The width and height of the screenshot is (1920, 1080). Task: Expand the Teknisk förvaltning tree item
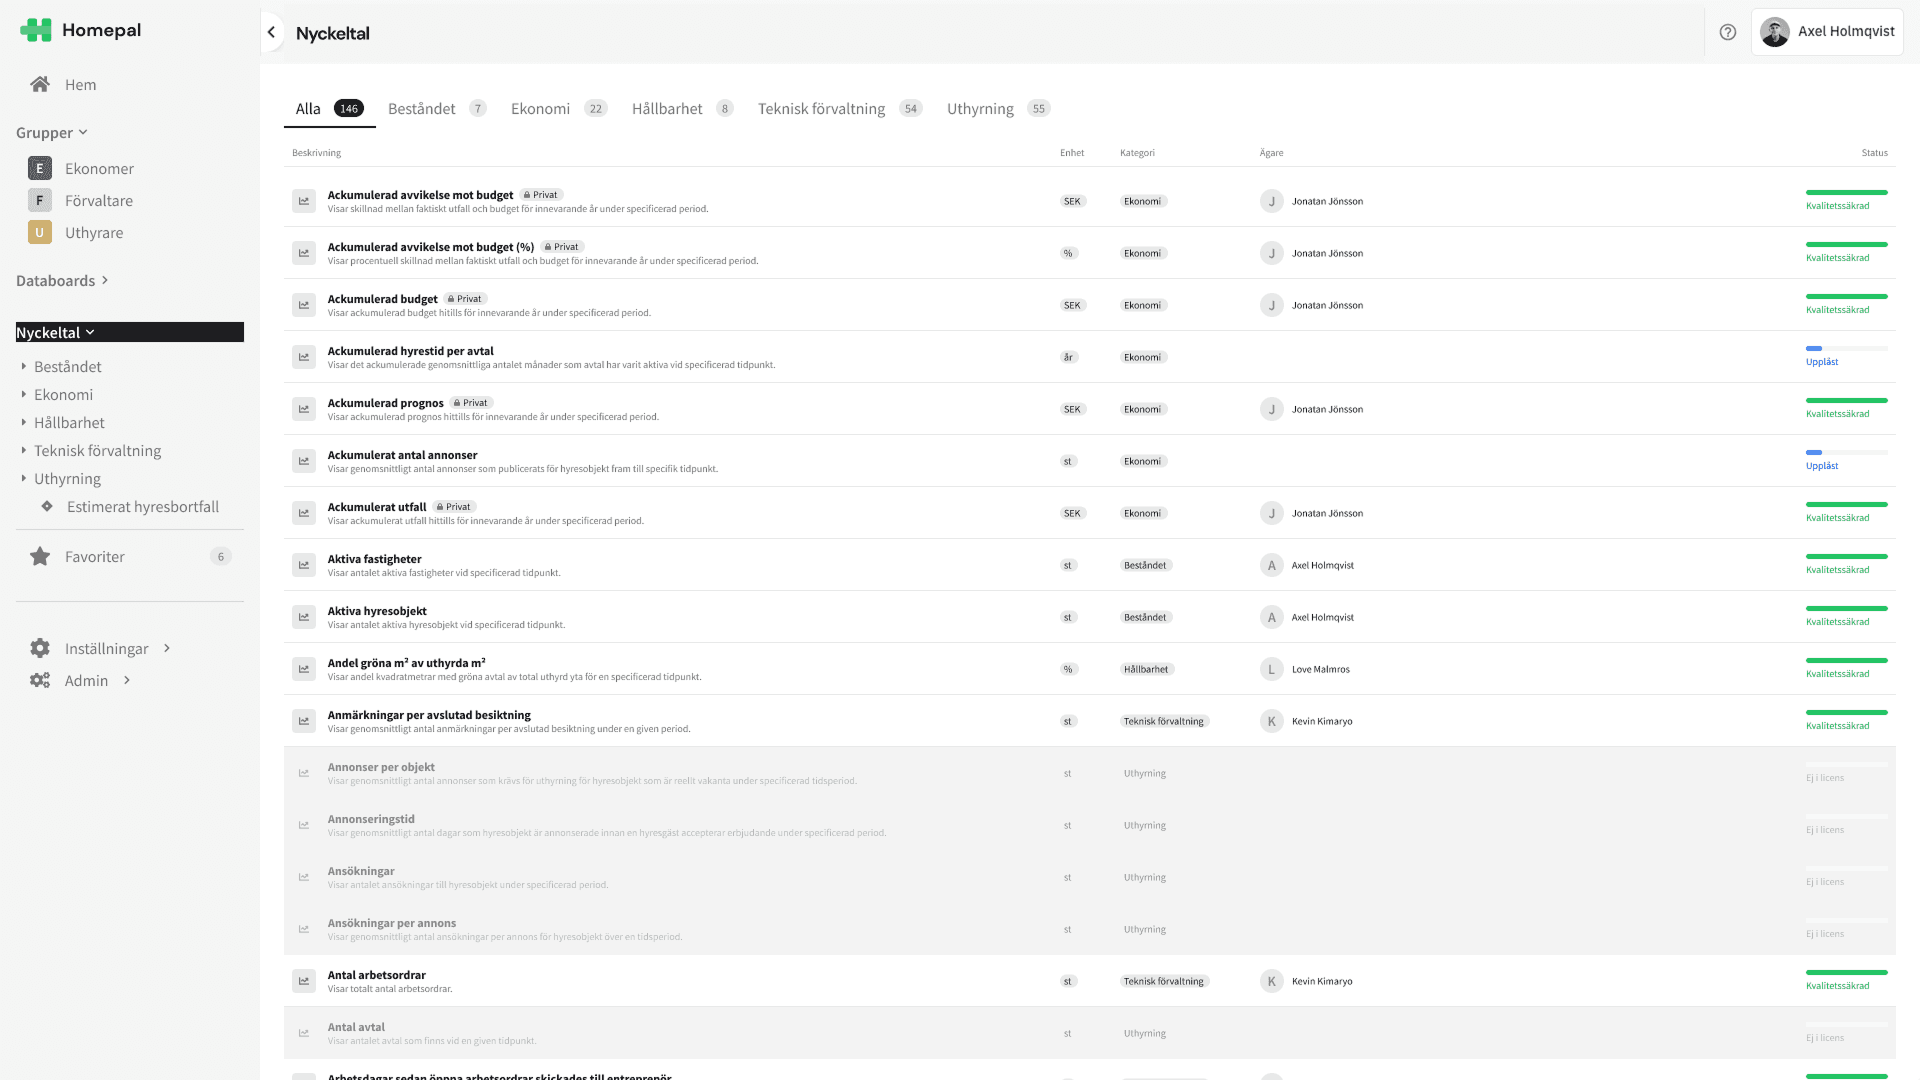[24, 450]
